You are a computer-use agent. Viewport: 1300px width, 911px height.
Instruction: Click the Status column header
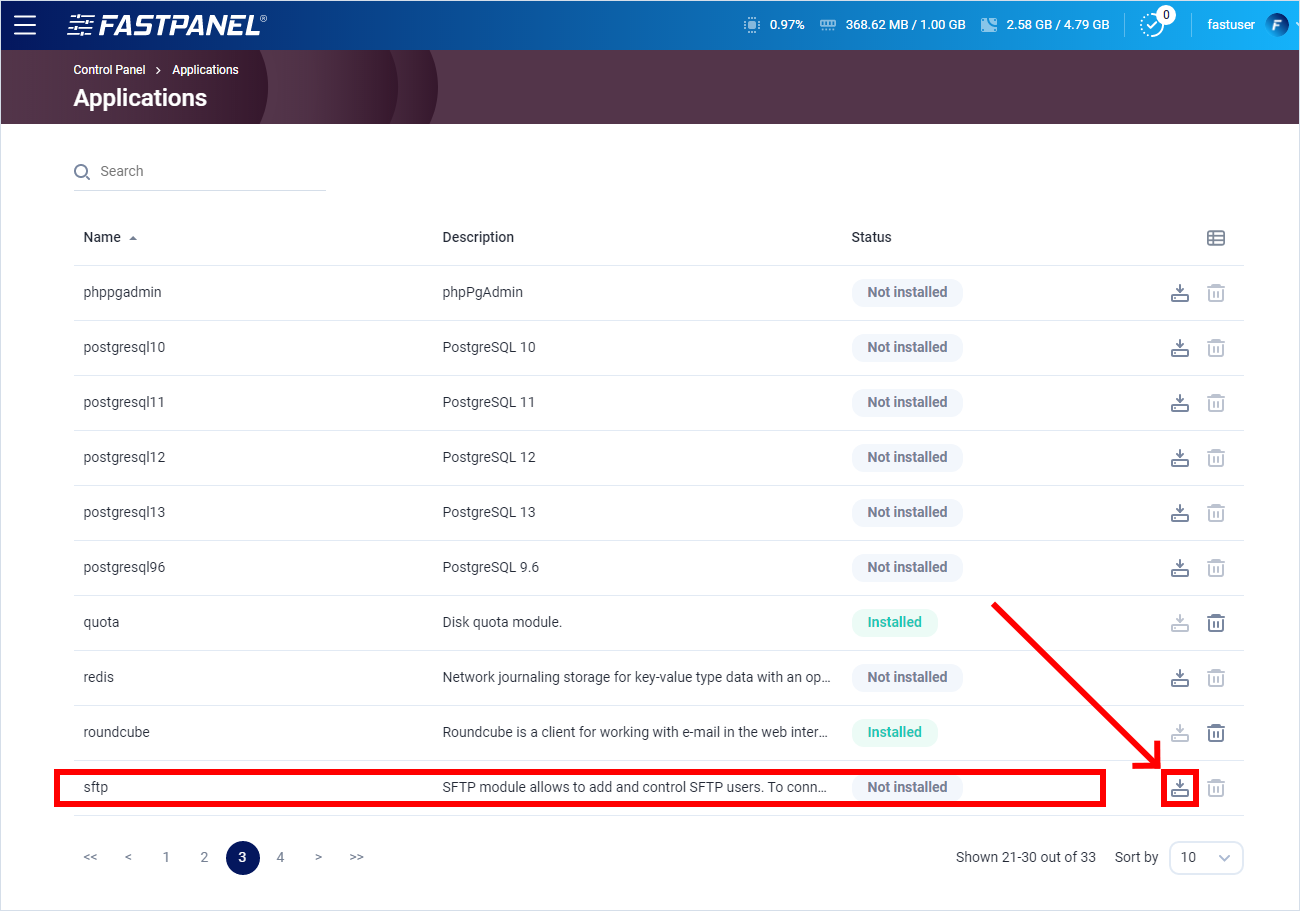click(x=871, y=238)
